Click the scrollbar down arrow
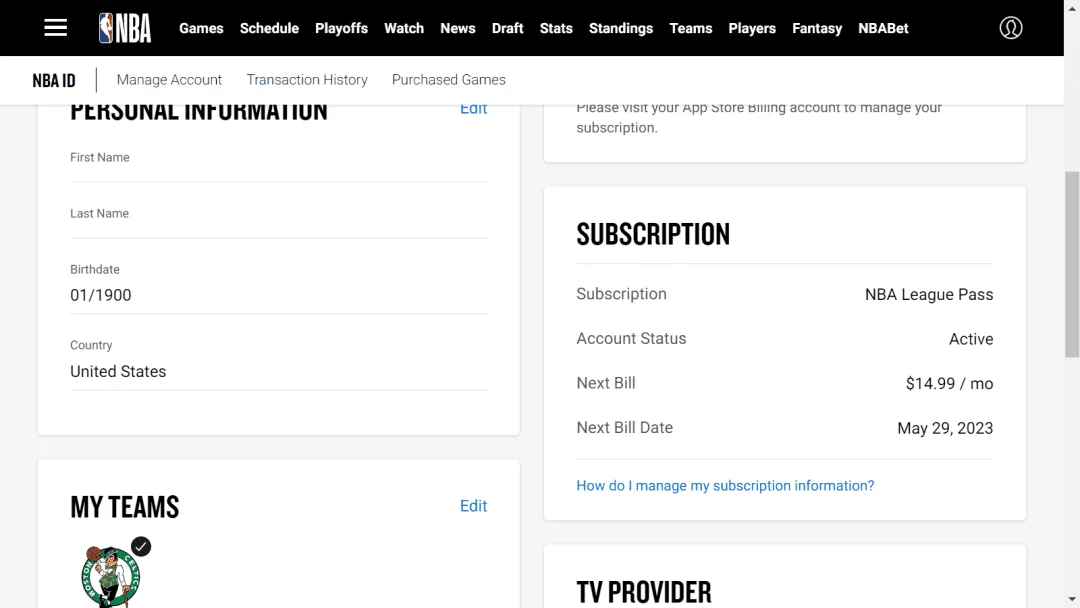The width and height of the screenshot is (1080, 608). click(x=1072, y=600)
